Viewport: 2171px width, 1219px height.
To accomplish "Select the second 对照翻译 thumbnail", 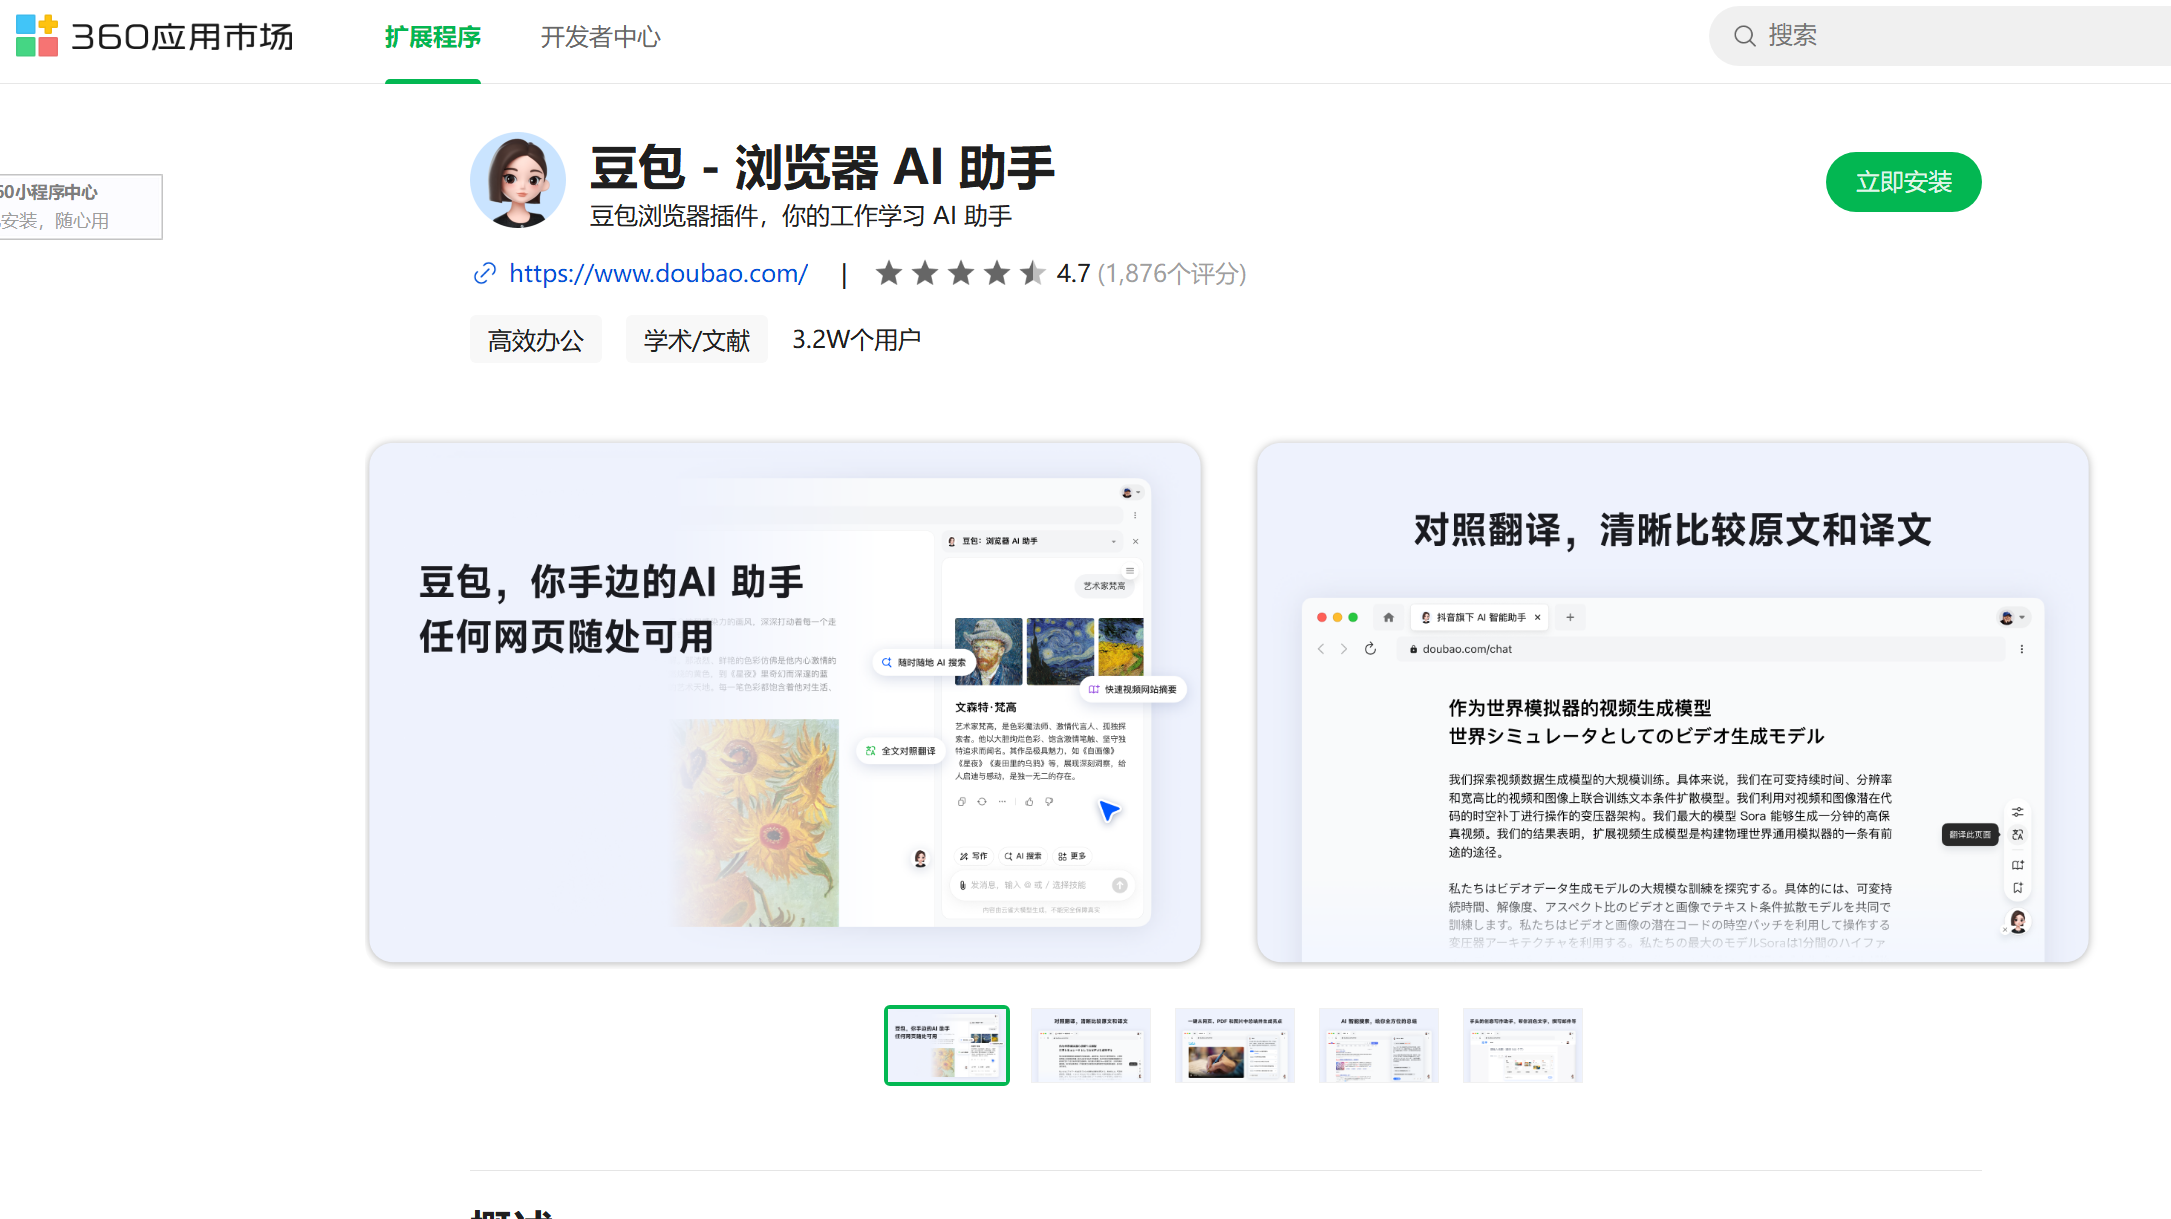I will [x=1090, y=1045].
